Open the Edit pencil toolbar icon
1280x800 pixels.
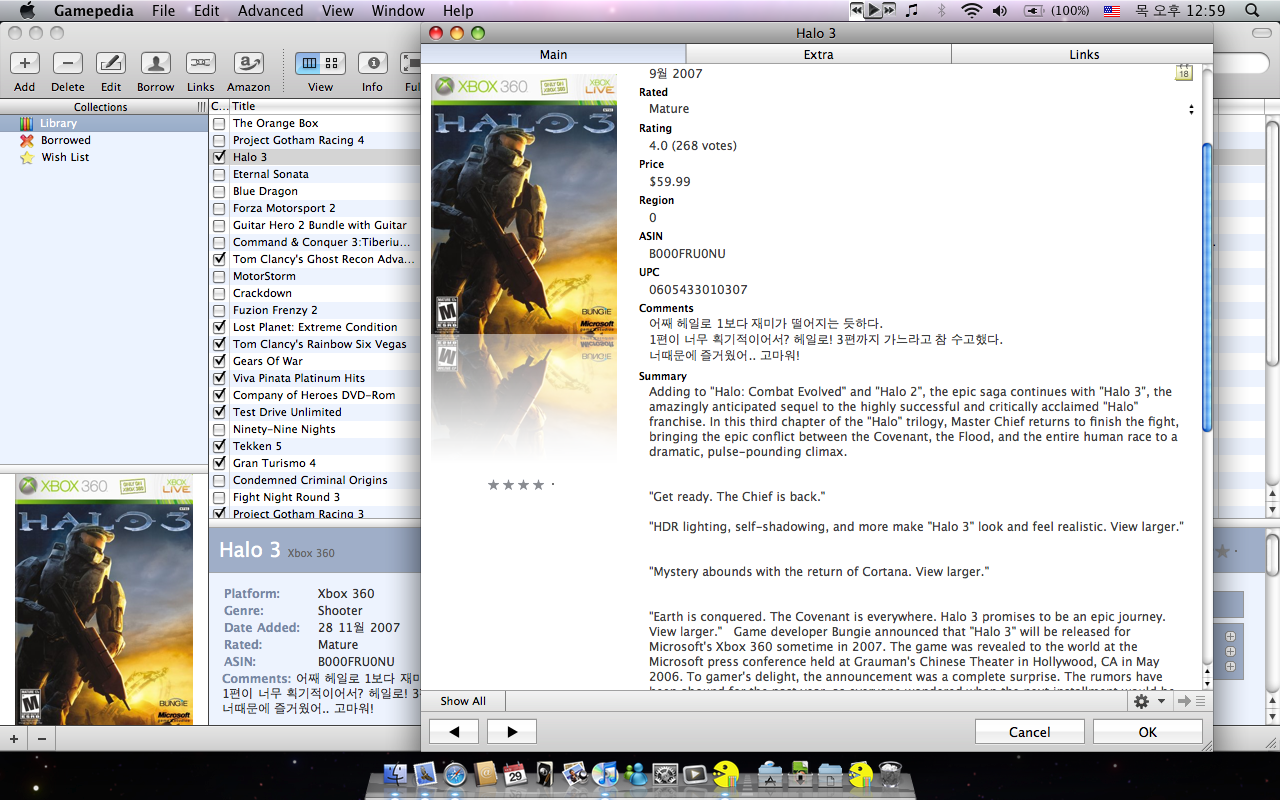(x=111, y=63)
